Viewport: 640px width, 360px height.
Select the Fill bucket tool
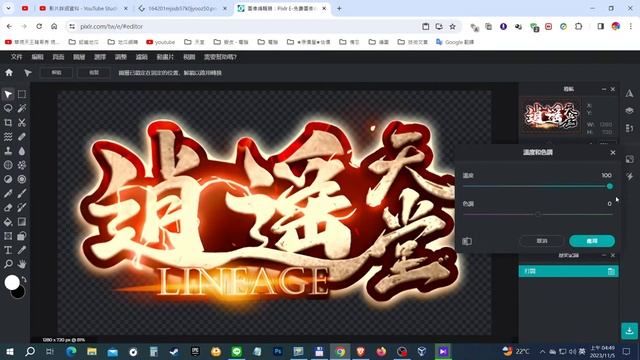(x=8, y=222)
